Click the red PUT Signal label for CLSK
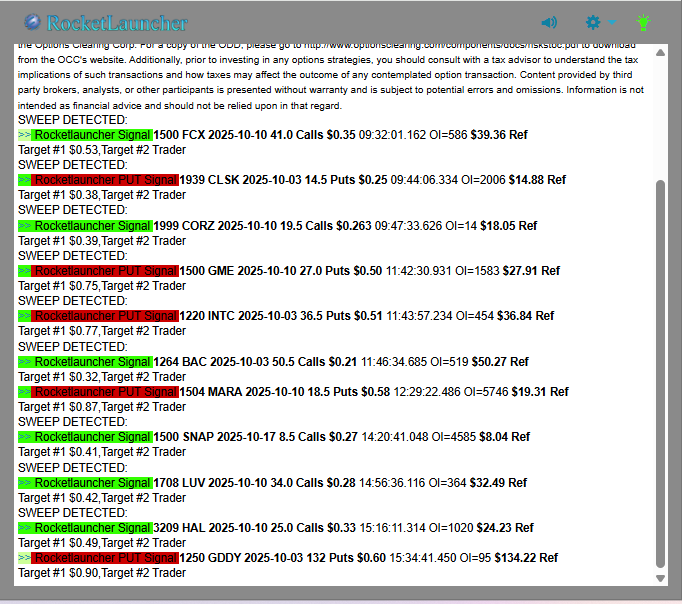The height and width of the screenshot is (604, 682). pyautogui.click(x=98, y=180)
